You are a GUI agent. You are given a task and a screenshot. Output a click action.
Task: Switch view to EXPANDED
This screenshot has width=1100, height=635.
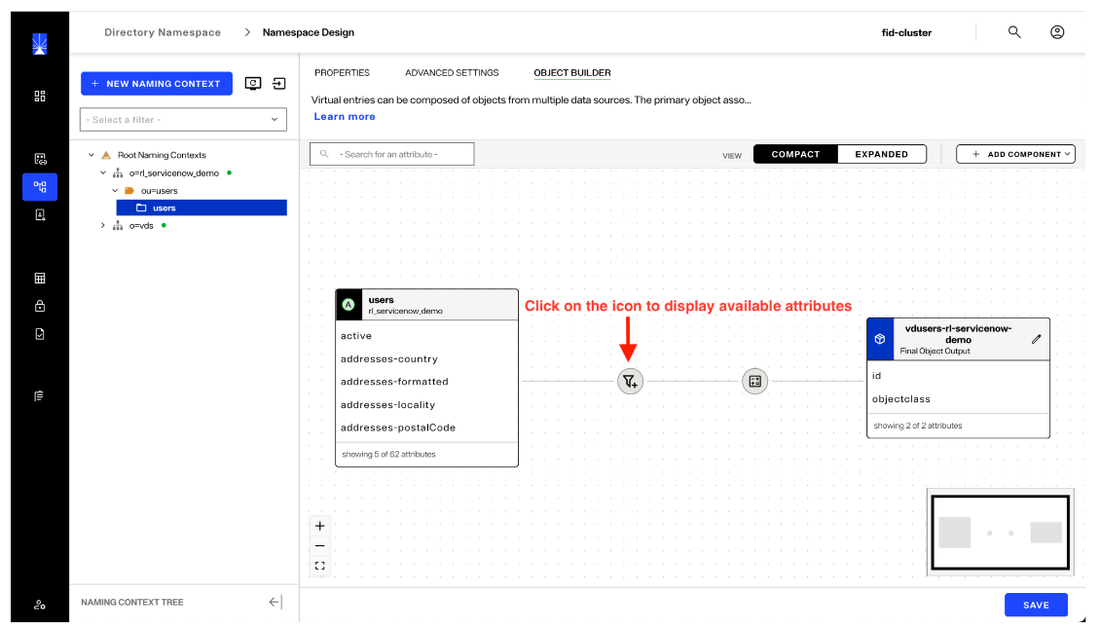click(x=881, y=154)
